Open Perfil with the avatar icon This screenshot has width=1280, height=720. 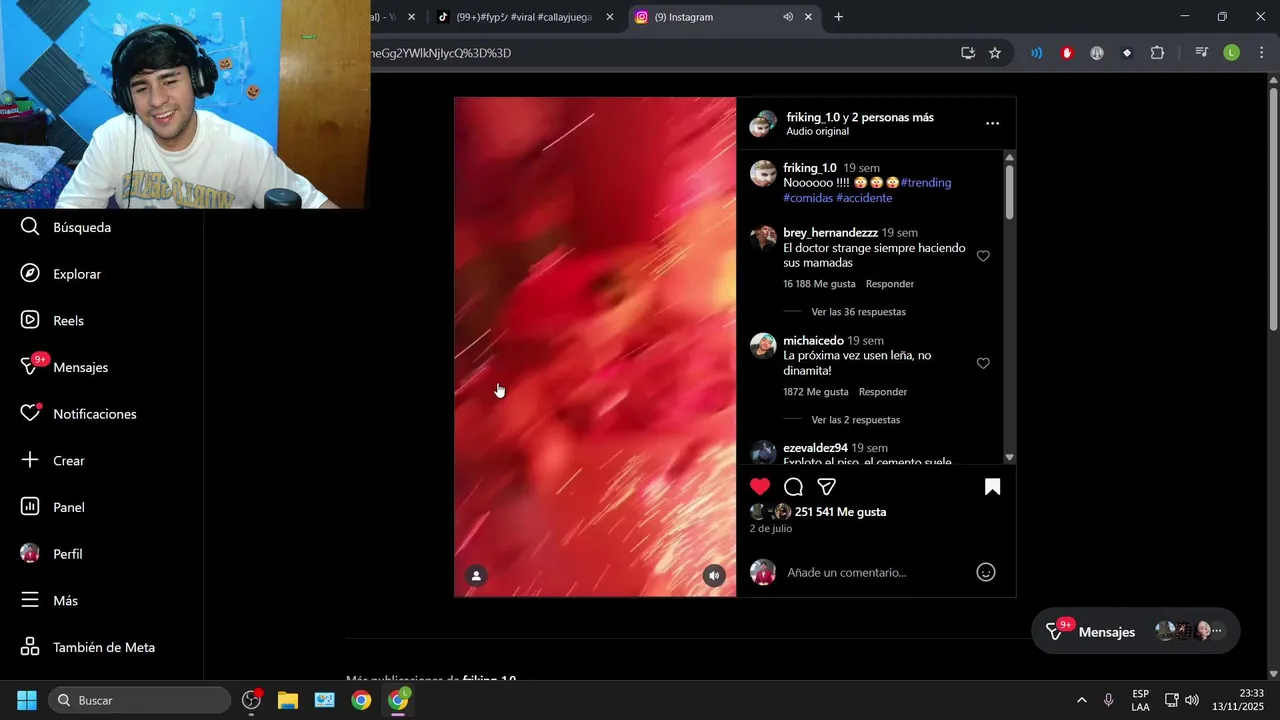tap(51, 554)
